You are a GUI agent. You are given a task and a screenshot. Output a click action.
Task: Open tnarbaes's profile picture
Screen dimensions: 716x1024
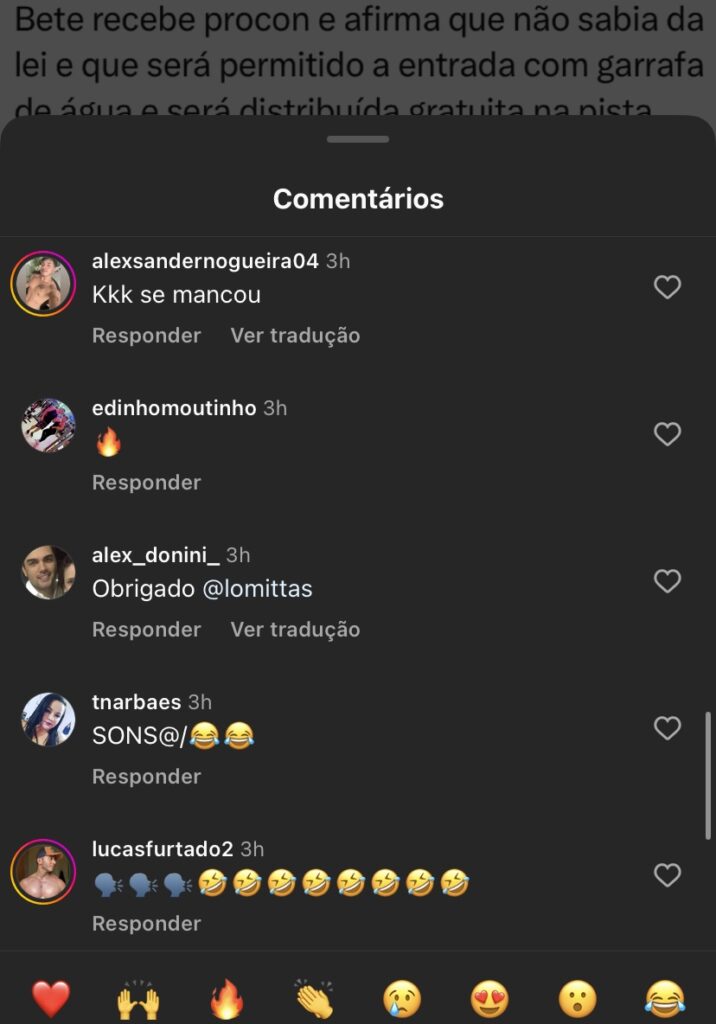pos(49,720)
